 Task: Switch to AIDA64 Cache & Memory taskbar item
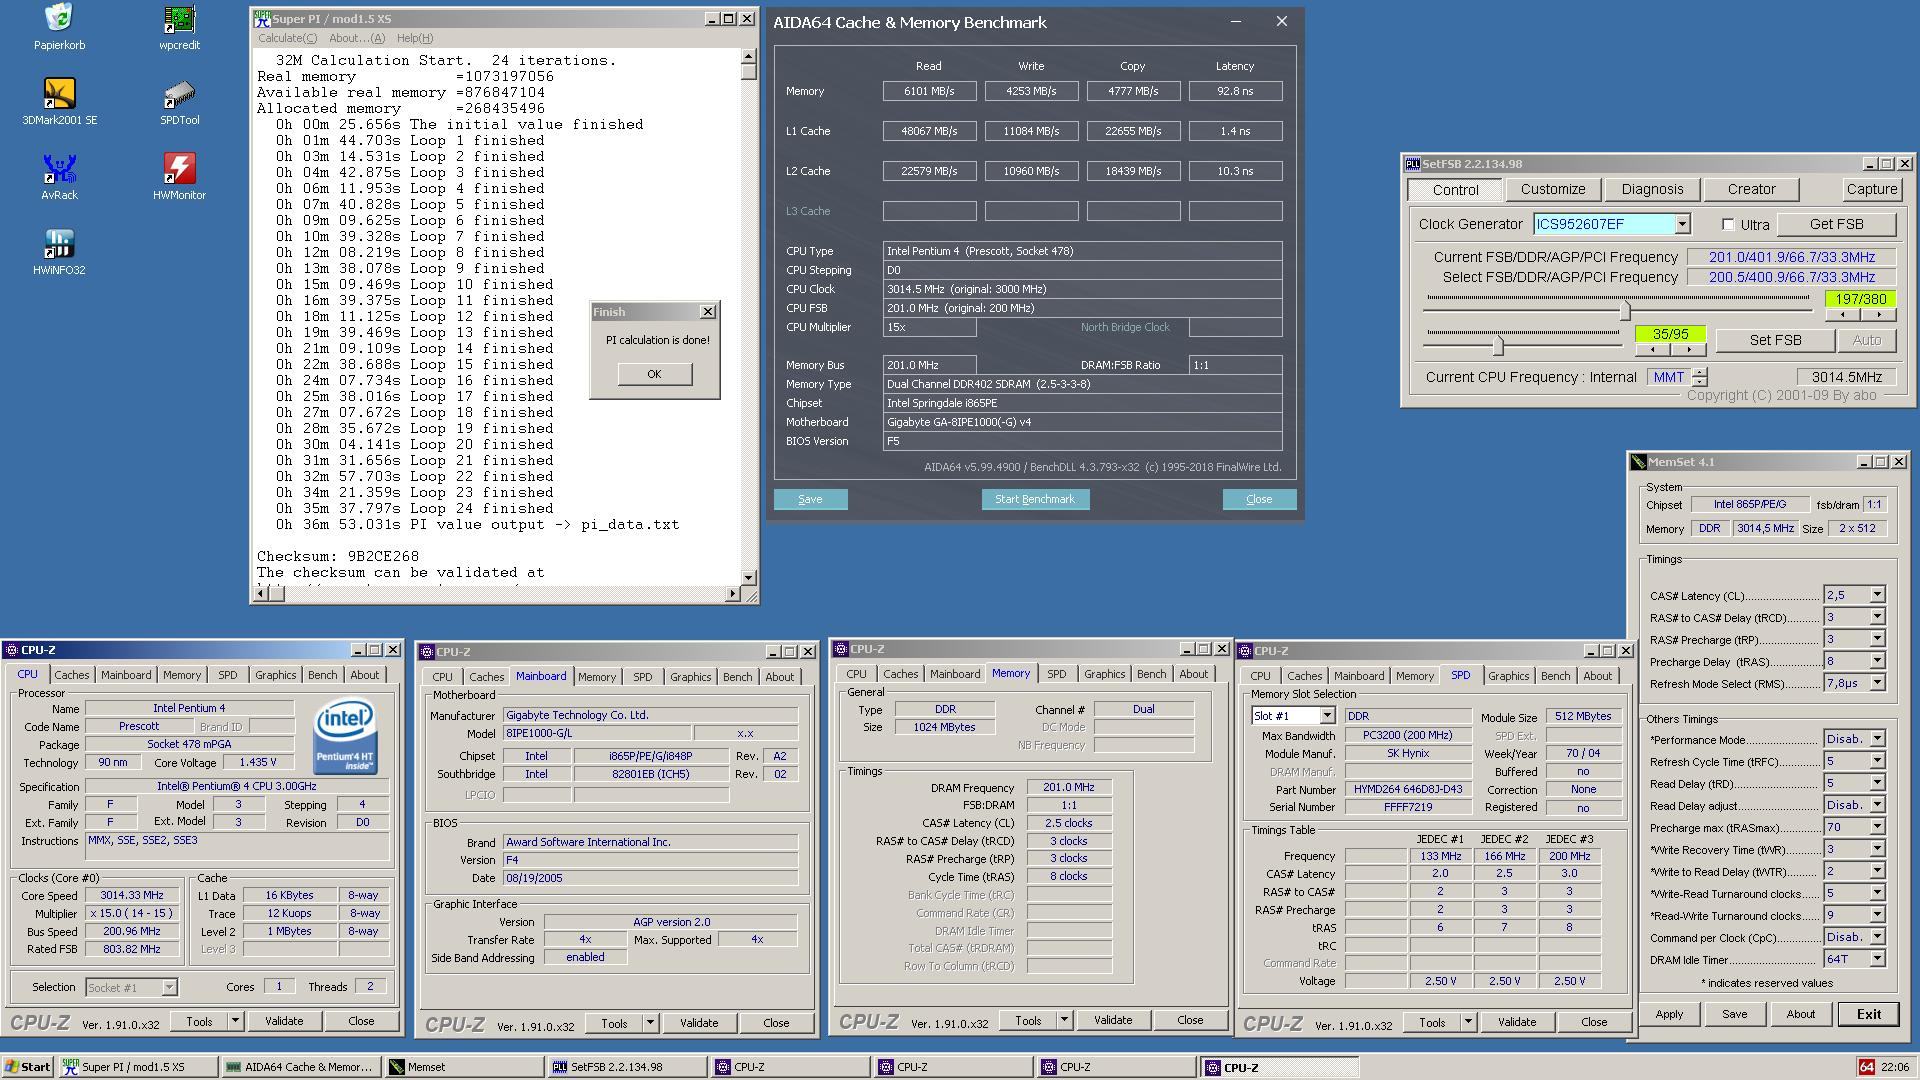coord(300,1067)
